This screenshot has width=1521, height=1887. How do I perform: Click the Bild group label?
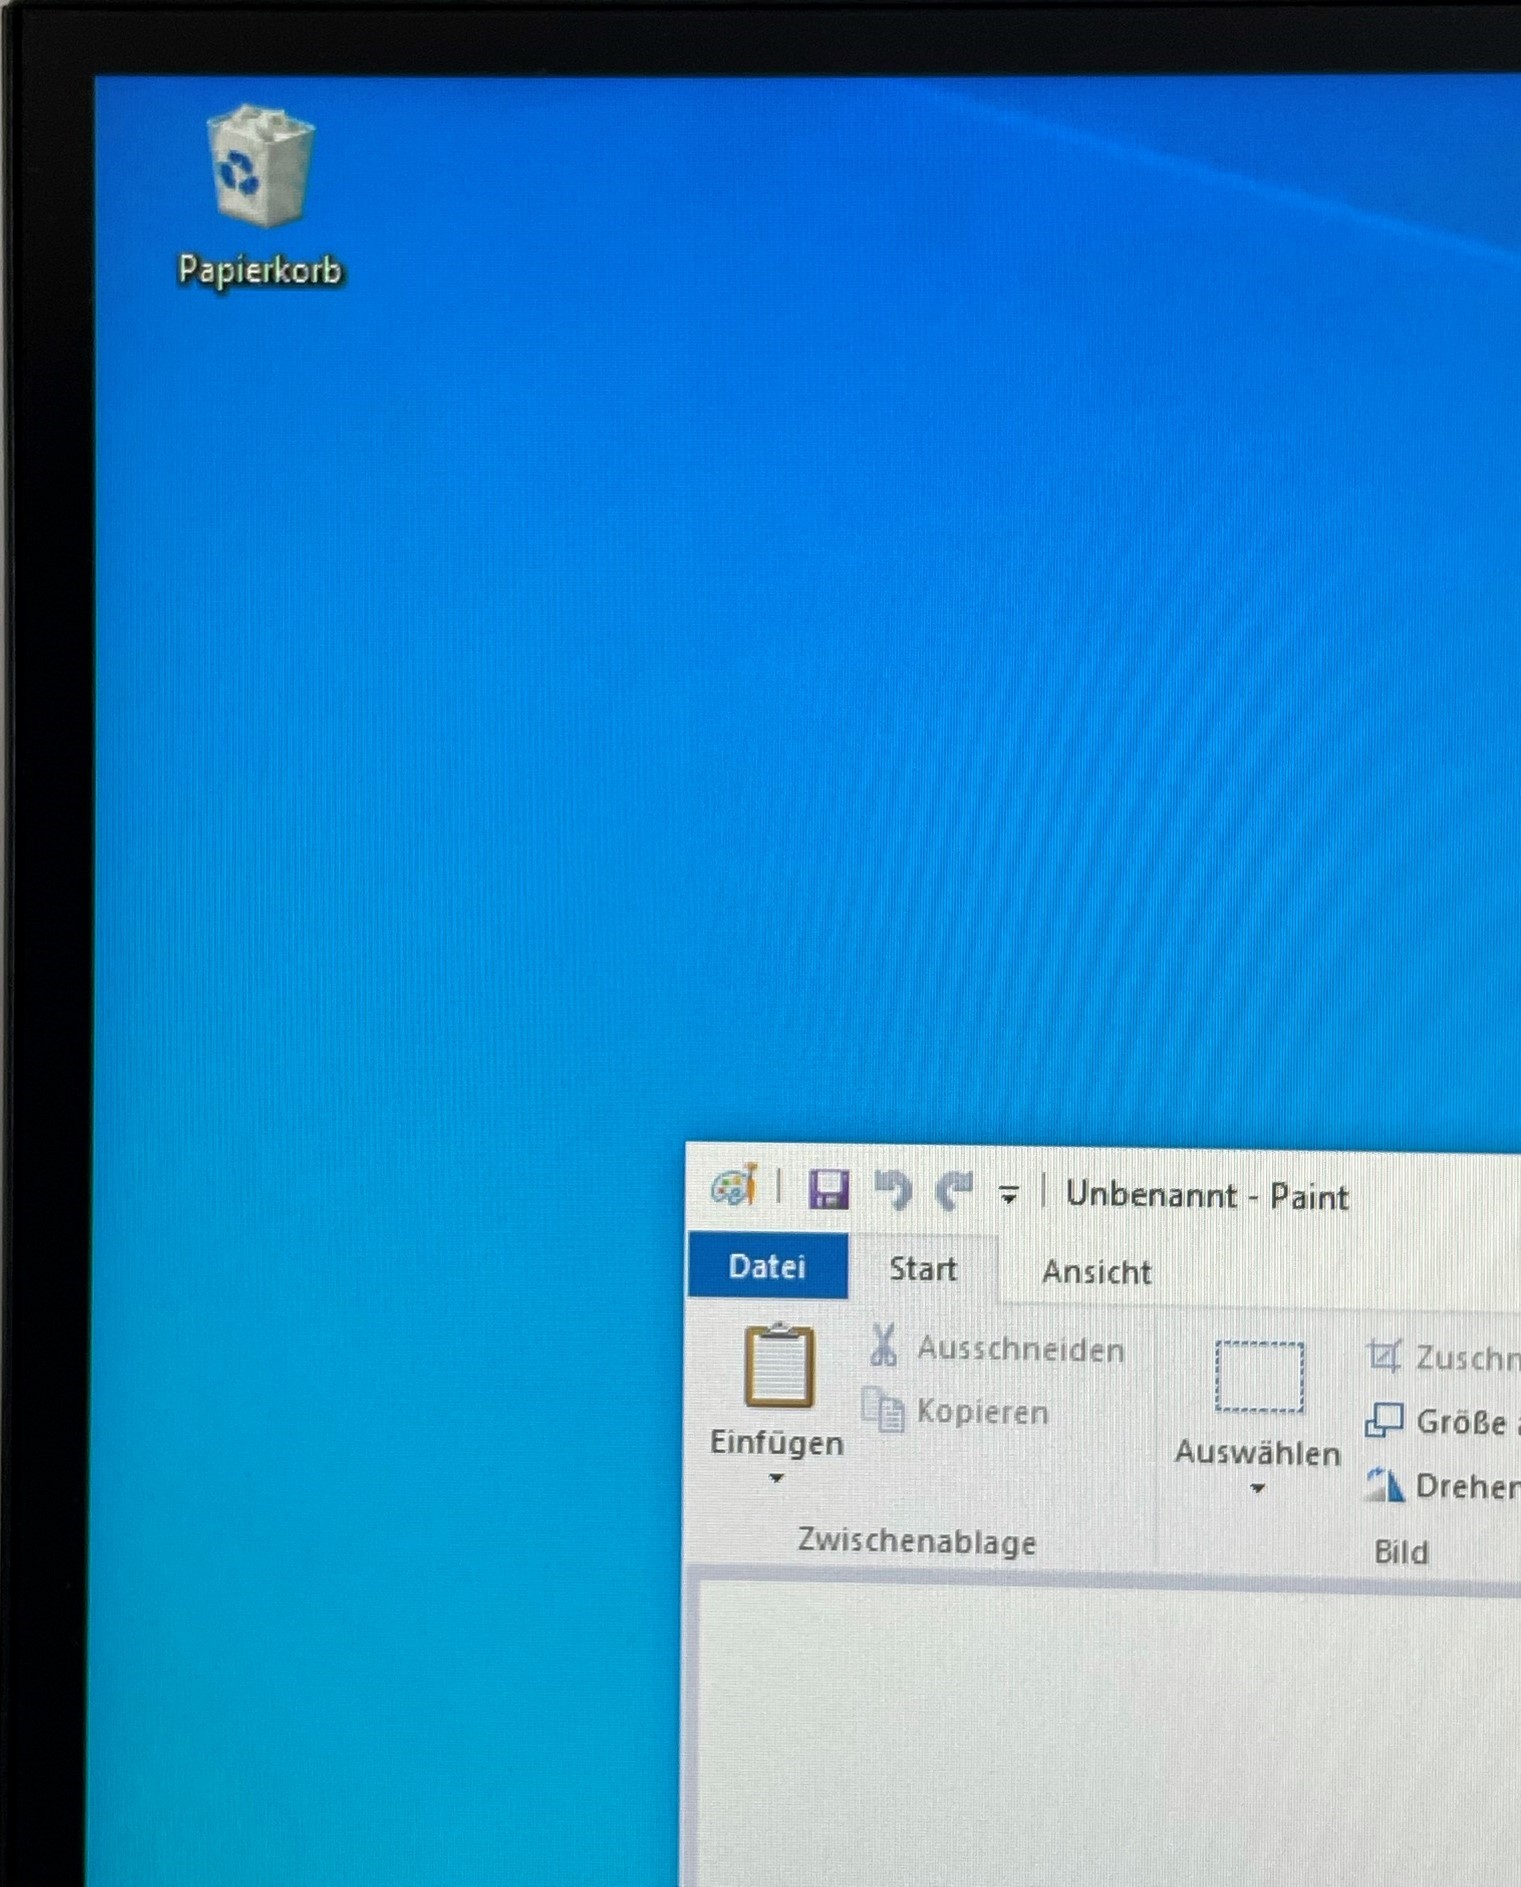(1401, 1552)
